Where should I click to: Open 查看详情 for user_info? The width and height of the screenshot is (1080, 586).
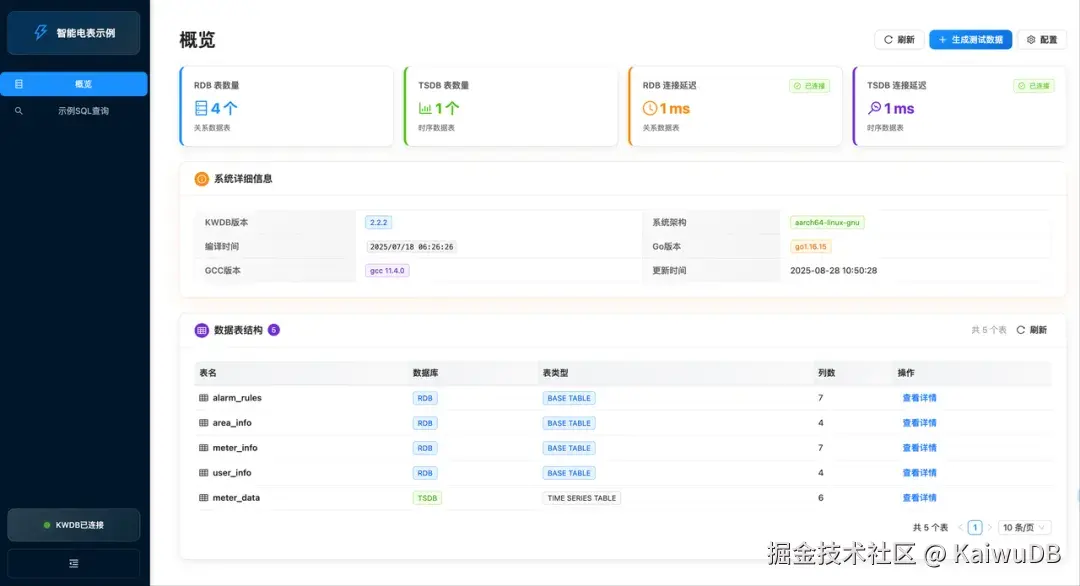(x=919, y=473)
